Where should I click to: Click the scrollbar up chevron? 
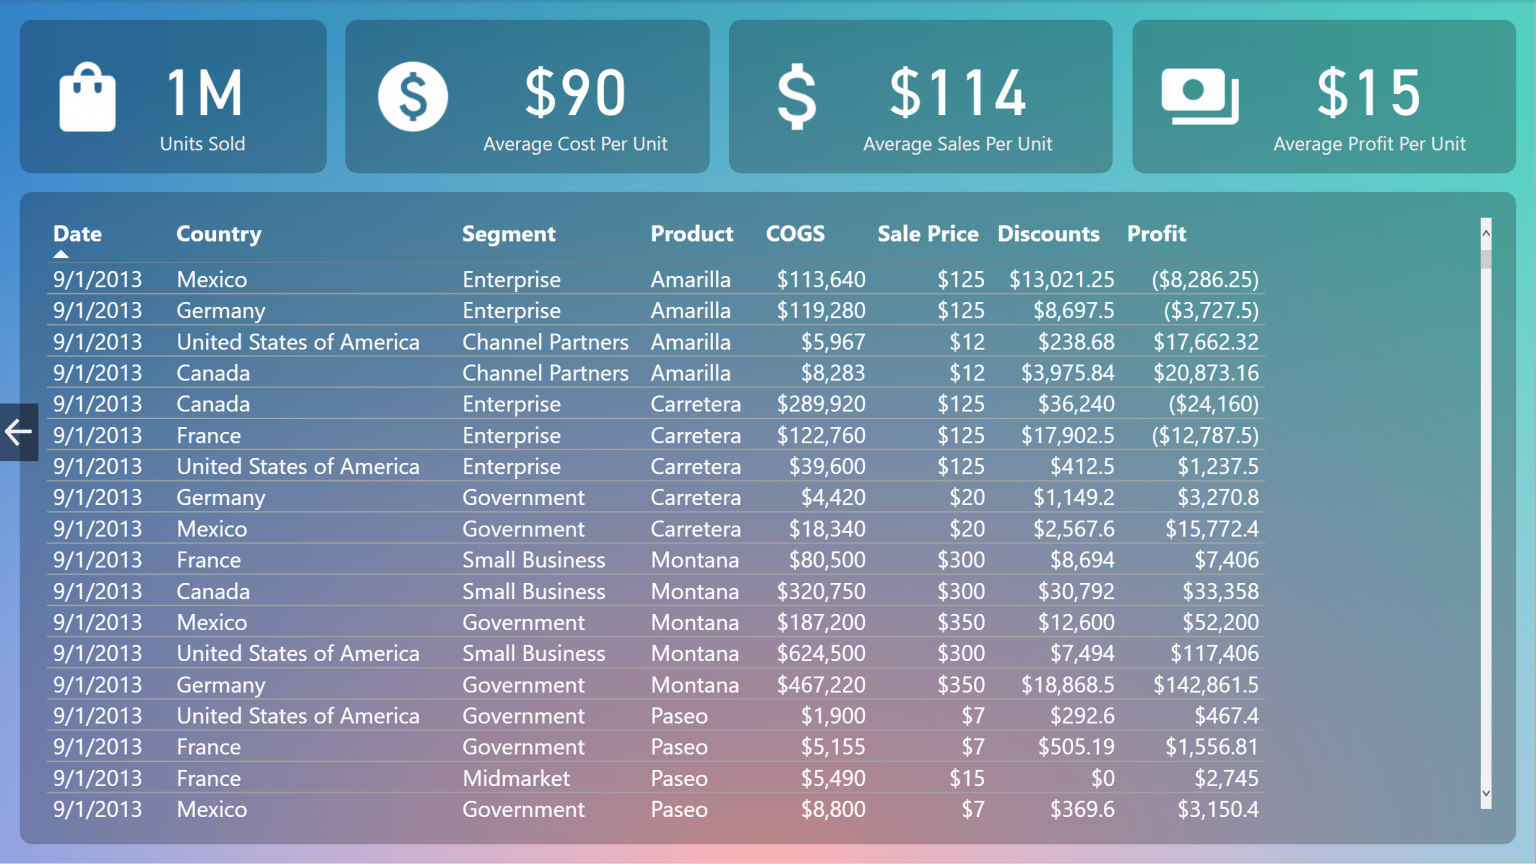pyautogui.click(x=1486, y=231)
